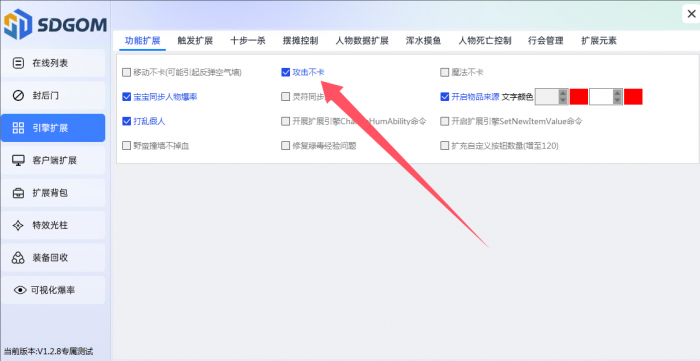
Task: Open 在线列表 list icon in sidebar
Action: pos(53,63)
